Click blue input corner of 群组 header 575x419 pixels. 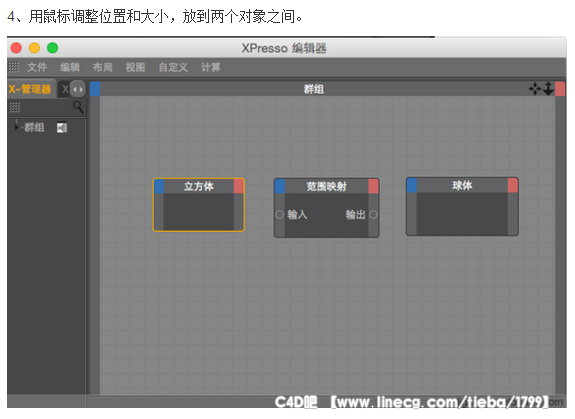[95, 89]
